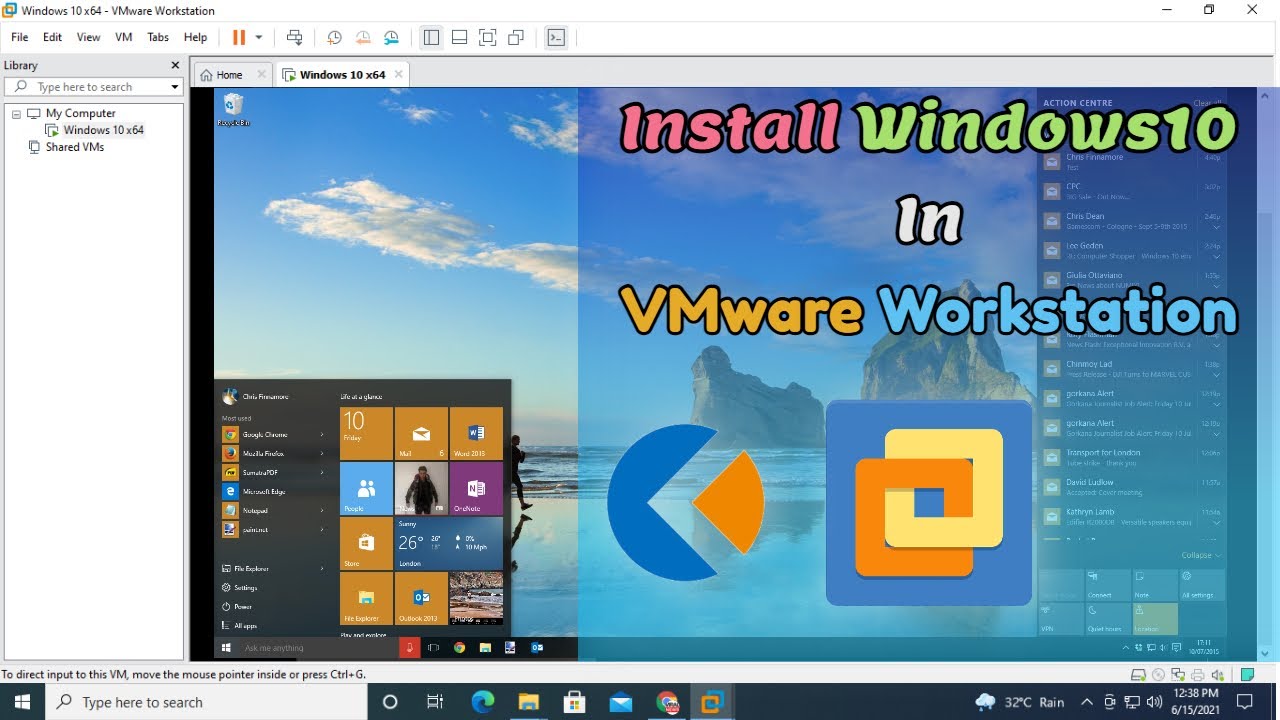1280x720 pixels.
Task: Click the host volume speaker icon
Action: click(x=1155, y=702)
